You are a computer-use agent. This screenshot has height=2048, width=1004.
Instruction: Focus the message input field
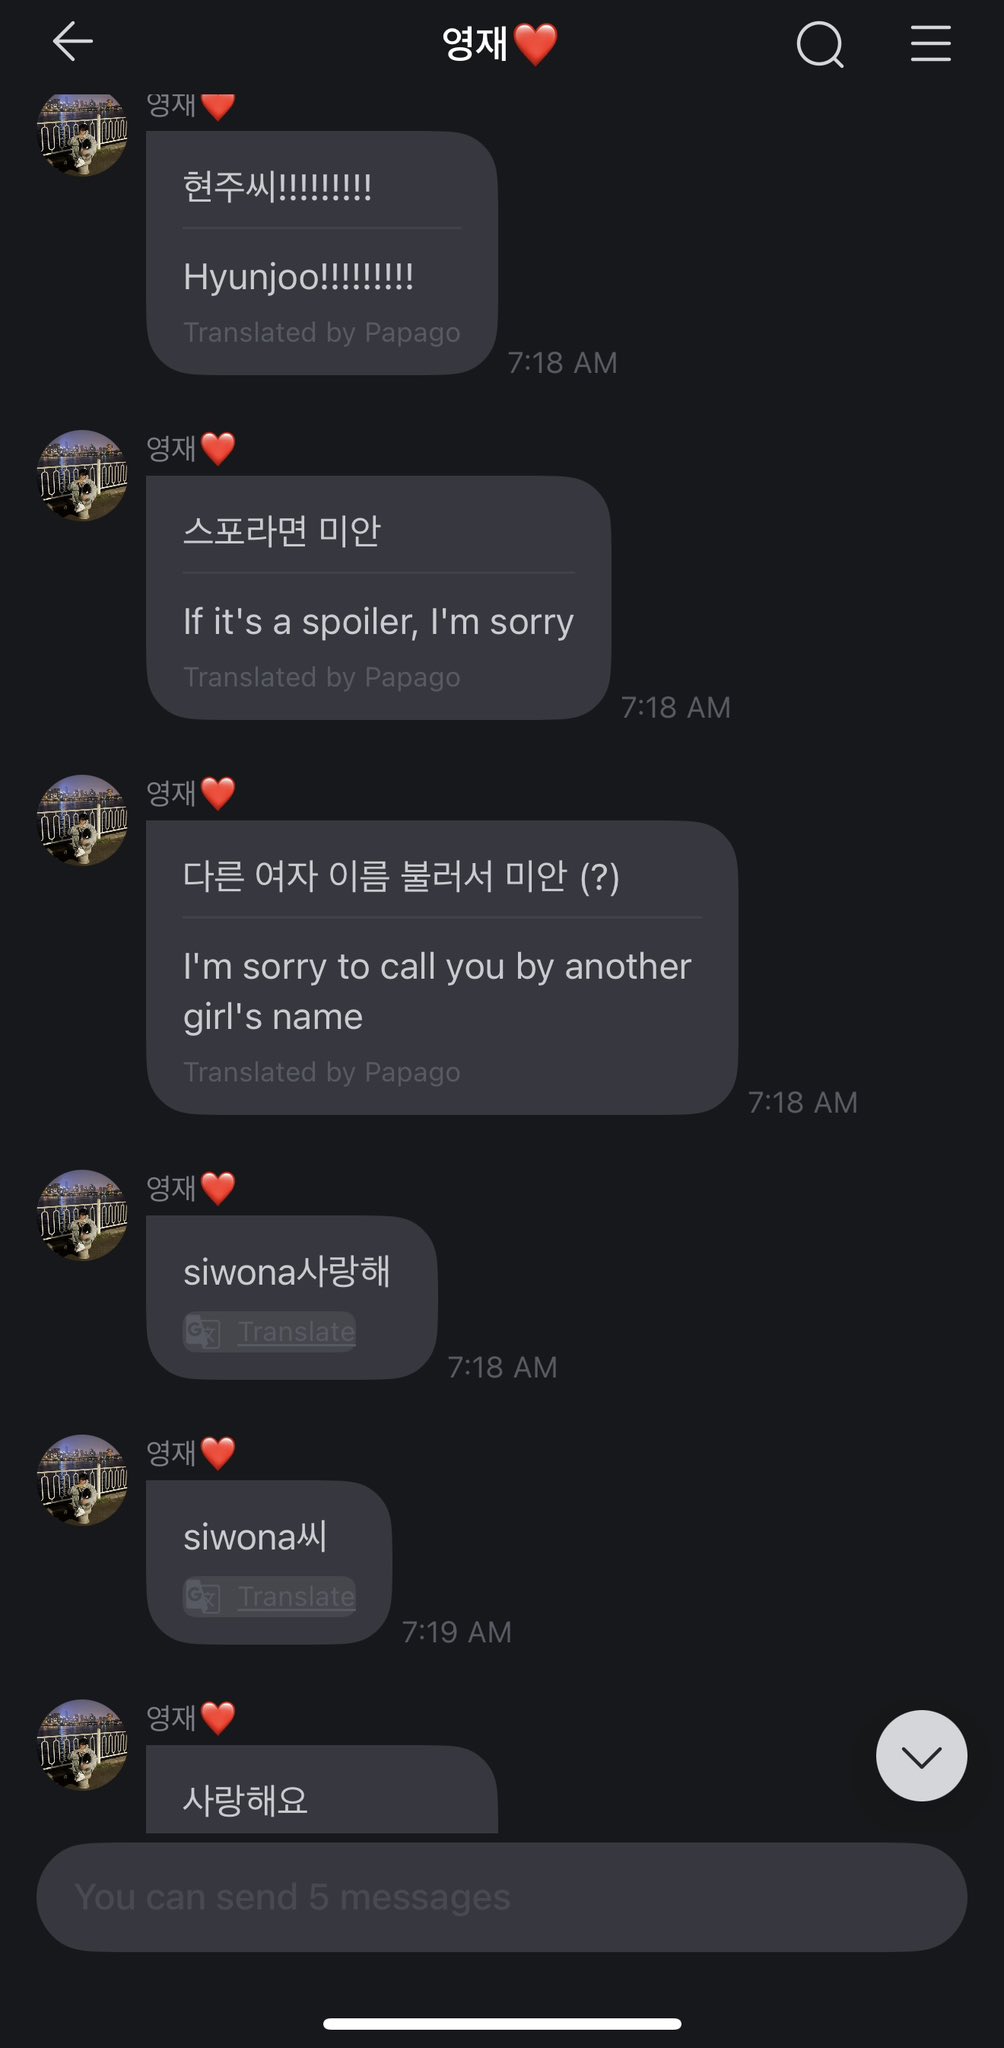(x=501, y=1897)
